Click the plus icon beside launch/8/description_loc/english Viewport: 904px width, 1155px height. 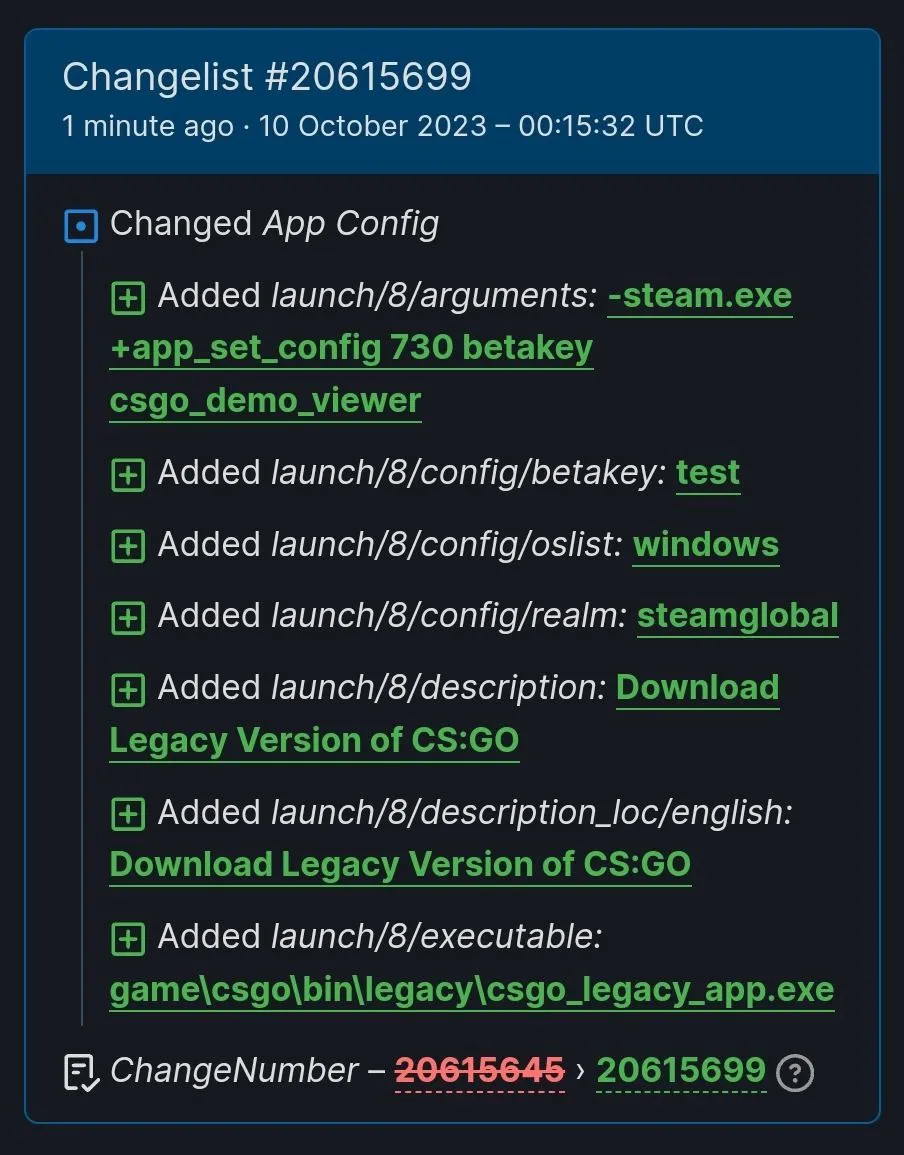(127, 815)
